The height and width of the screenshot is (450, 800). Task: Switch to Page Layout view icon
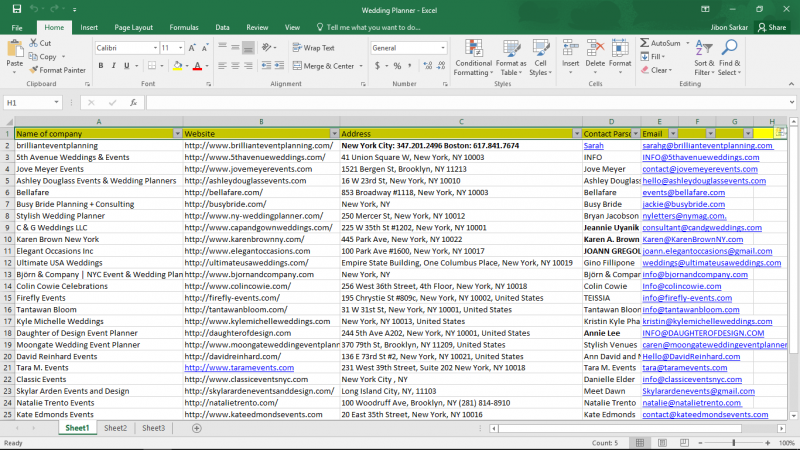662,442
